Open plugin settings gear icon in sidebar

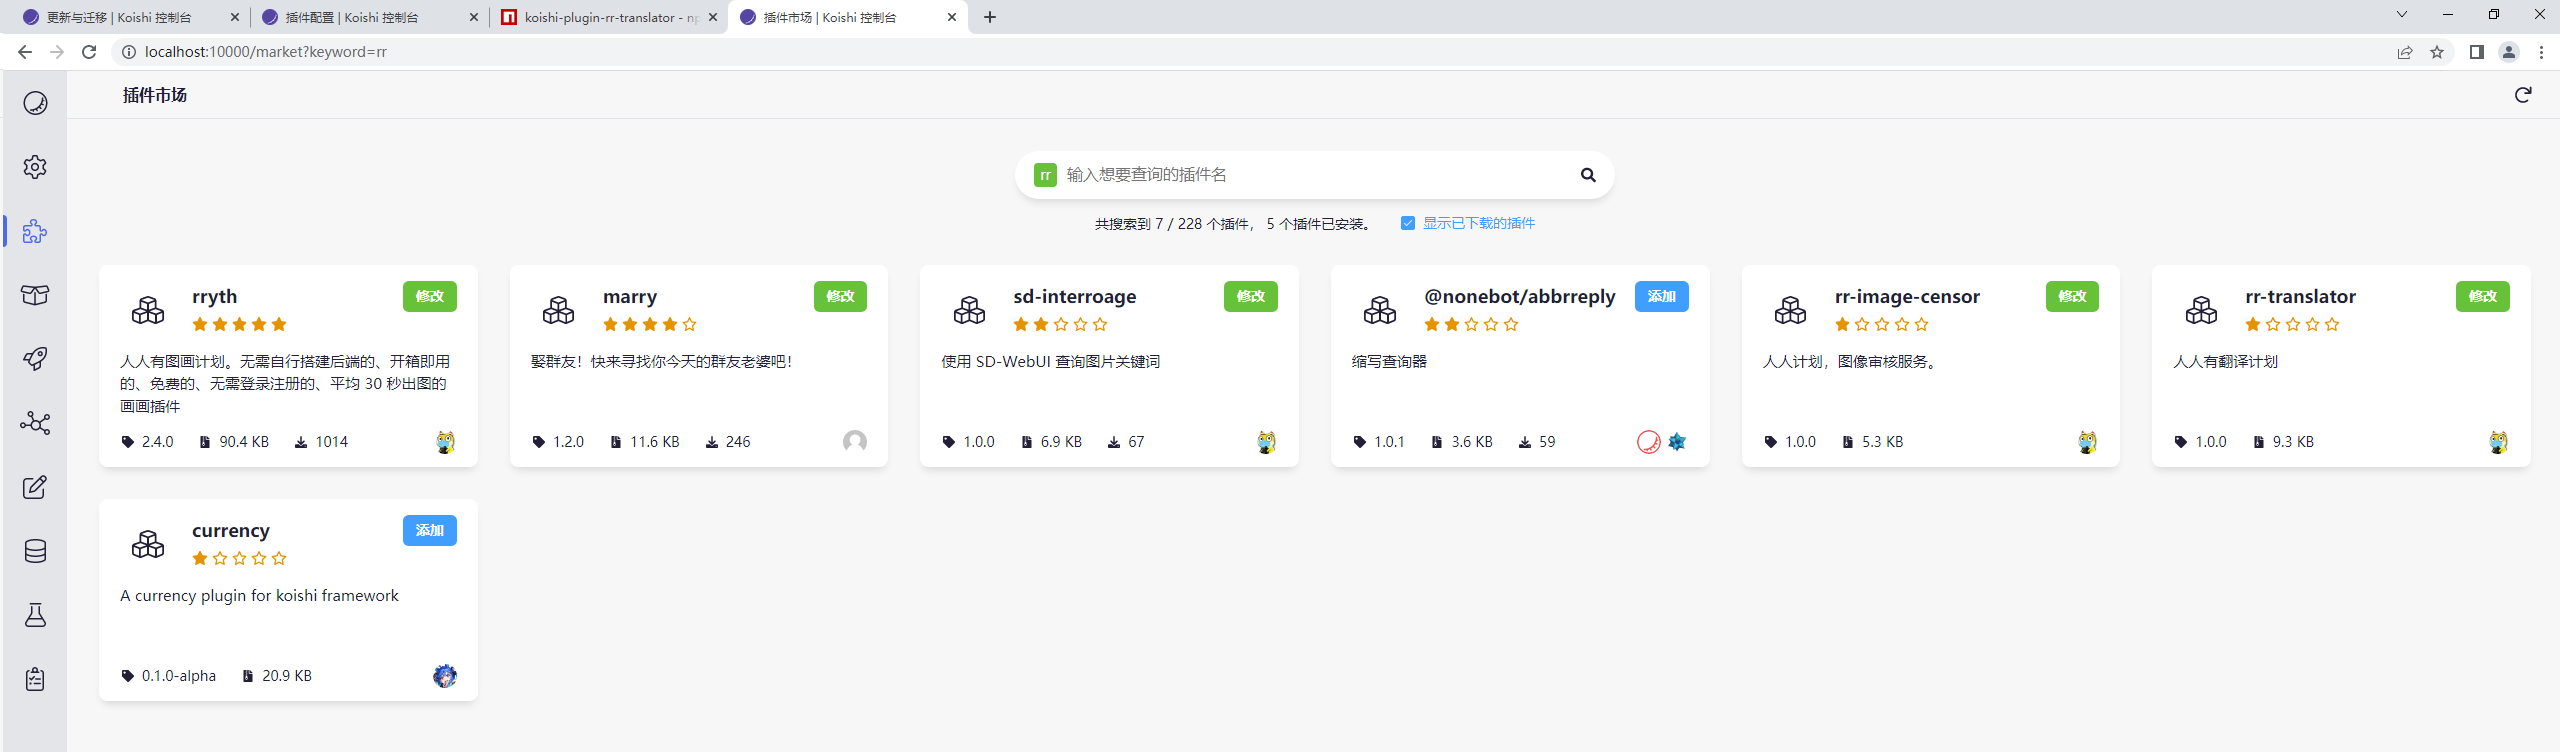click(x=35, y=167)
